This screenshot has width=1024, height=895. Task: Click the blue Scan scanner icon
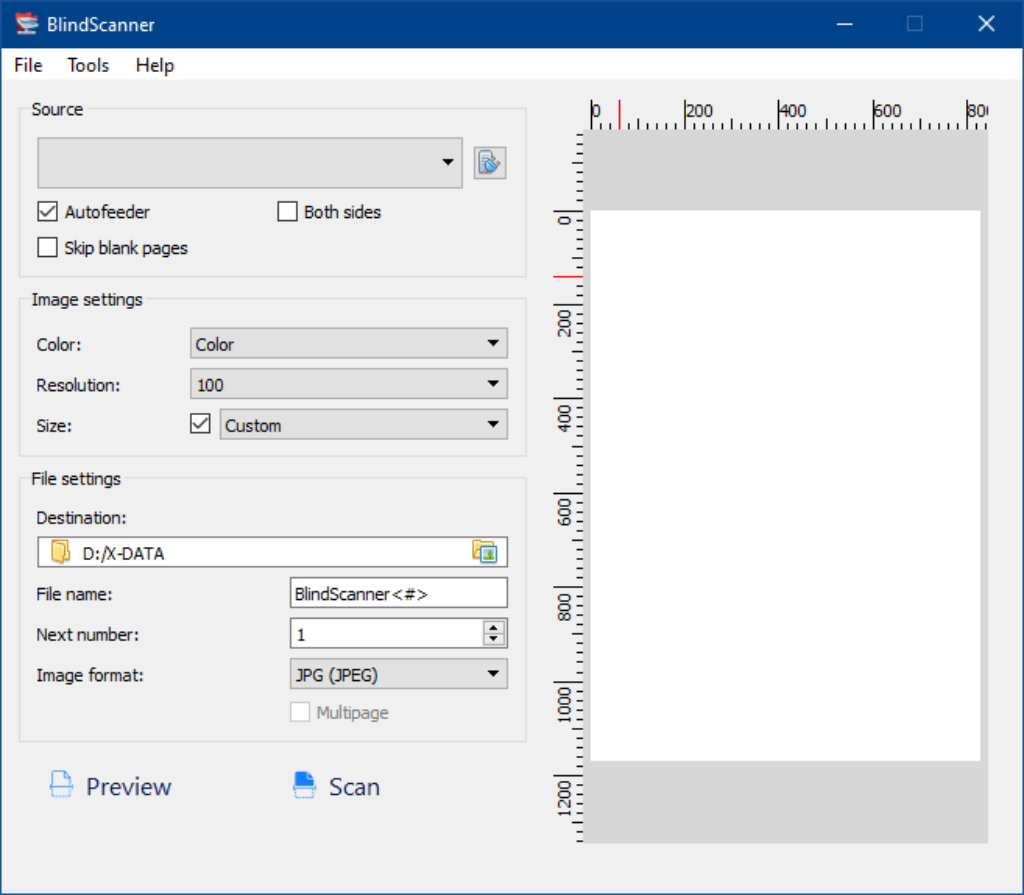click(x=304, y=785)
